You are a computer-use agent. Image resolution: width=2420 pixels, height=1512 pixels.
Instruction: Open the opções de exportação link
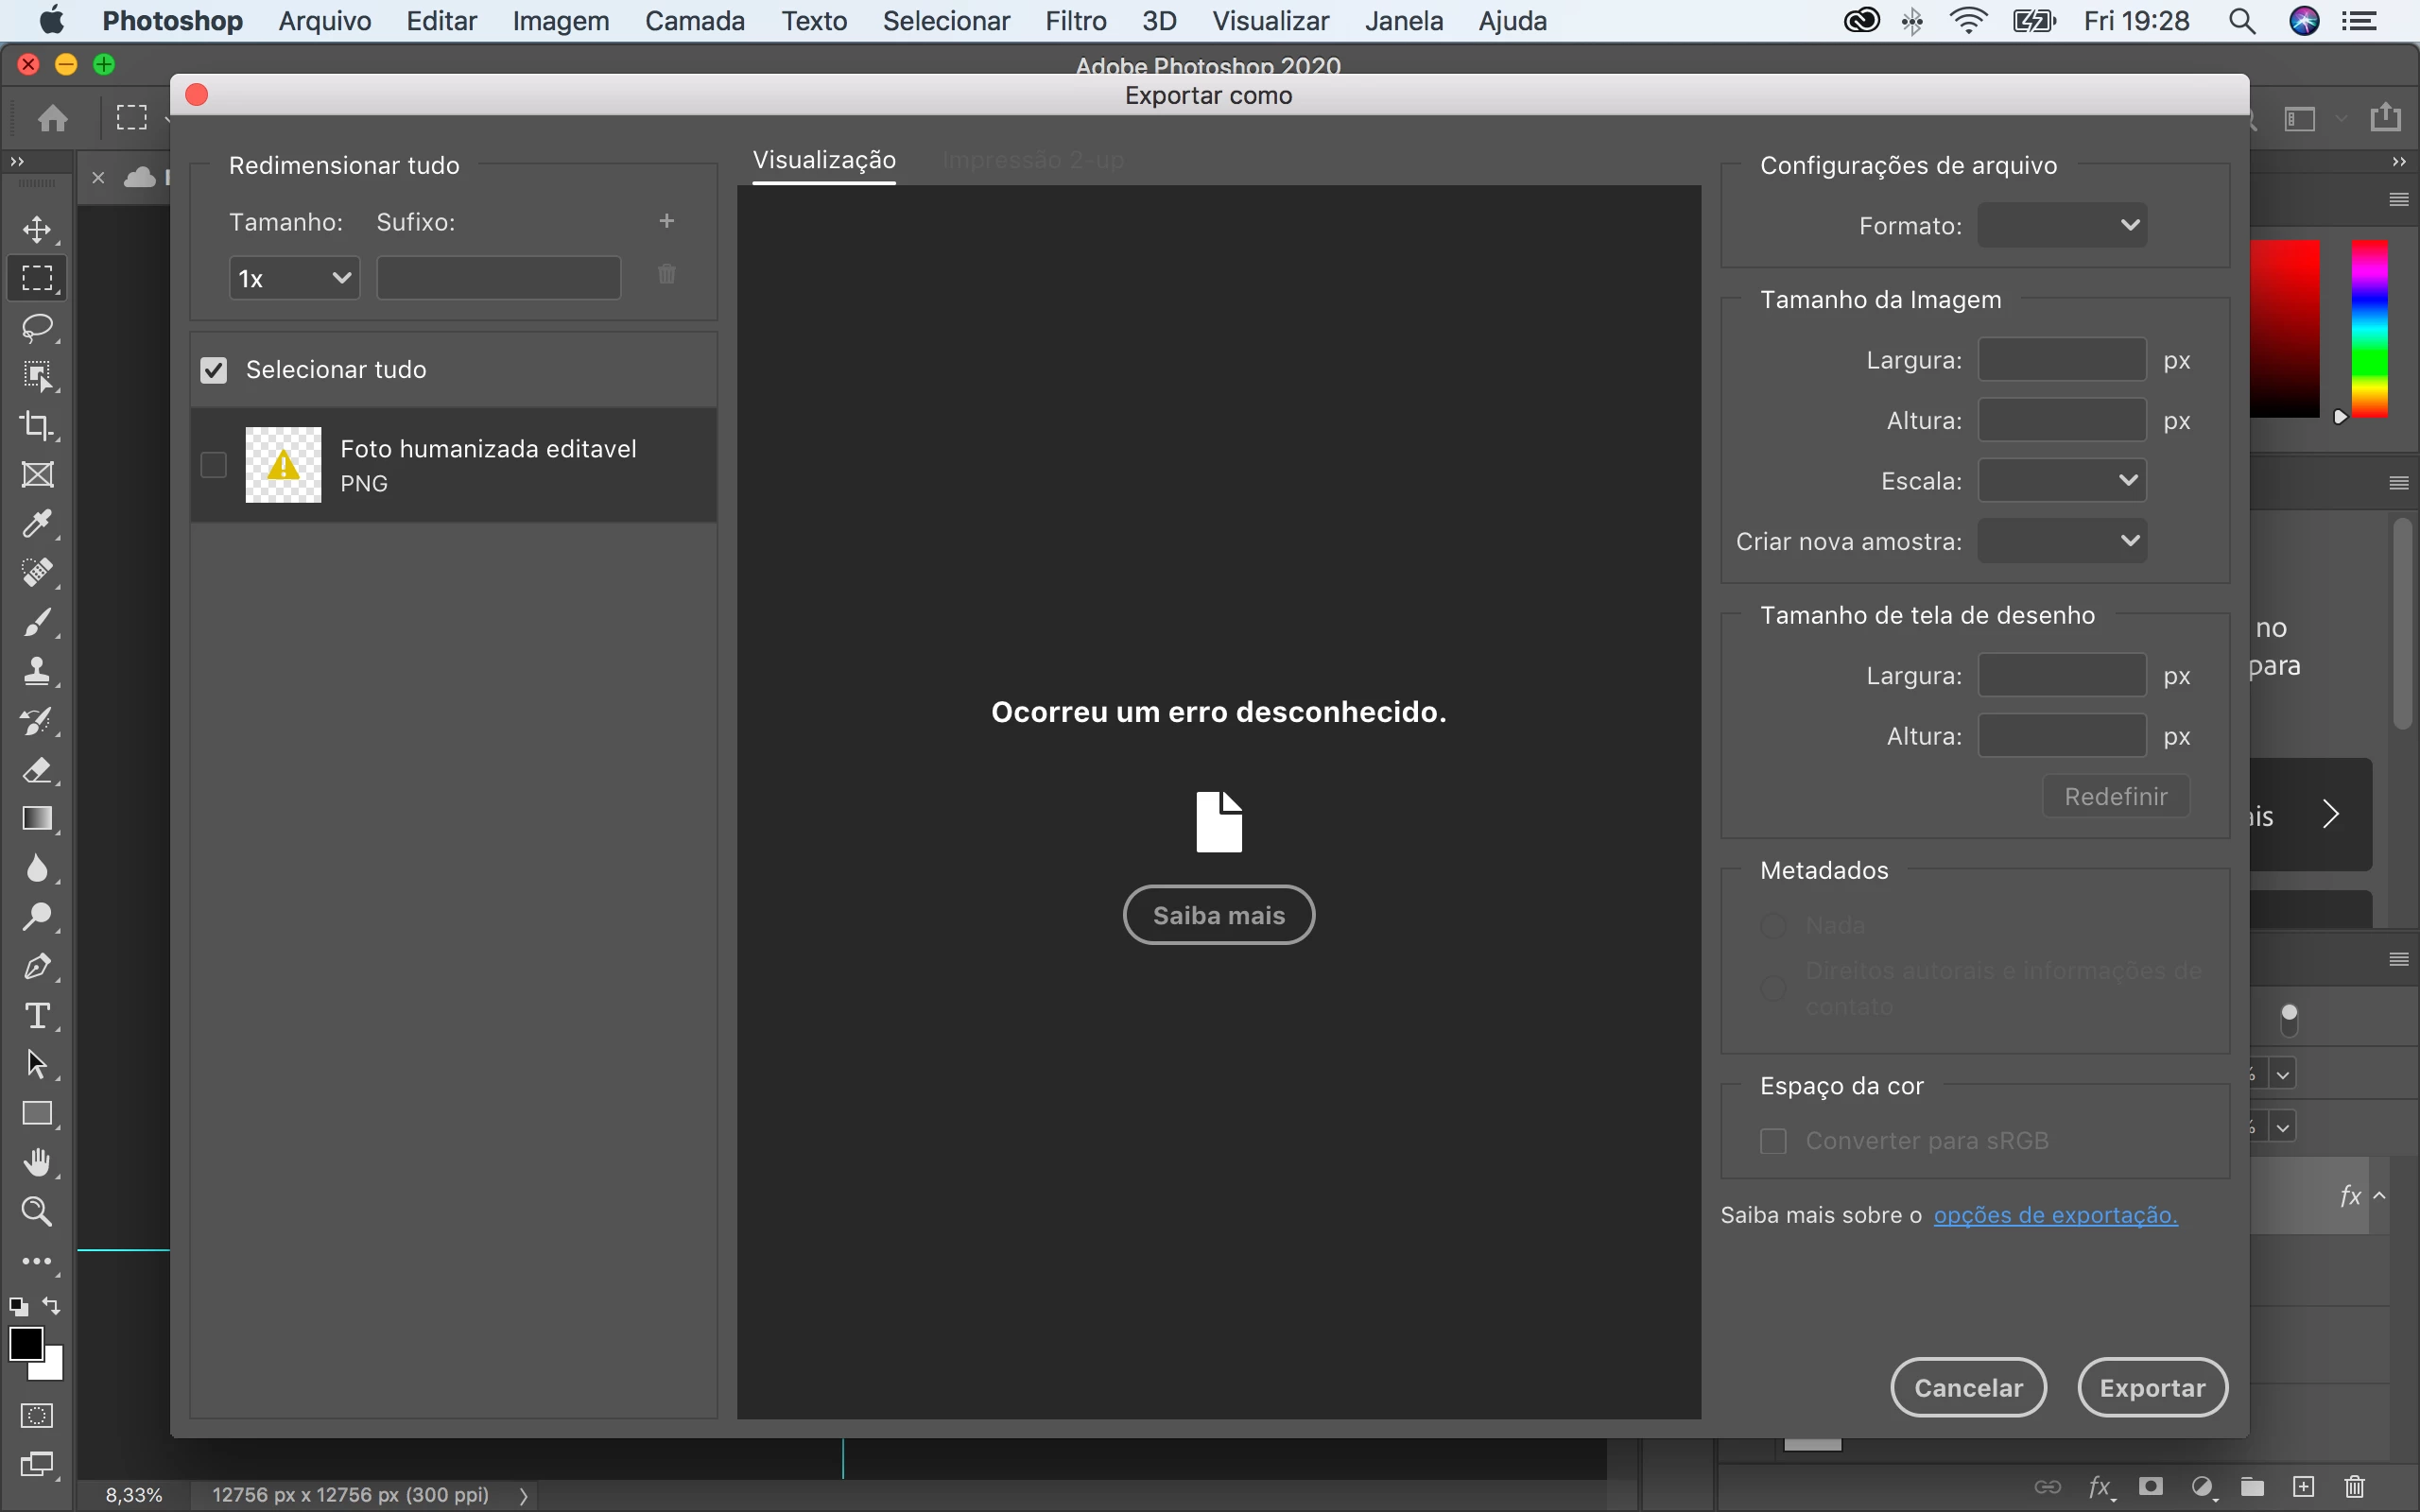pyautogui.click(x=2055, y=1215)
